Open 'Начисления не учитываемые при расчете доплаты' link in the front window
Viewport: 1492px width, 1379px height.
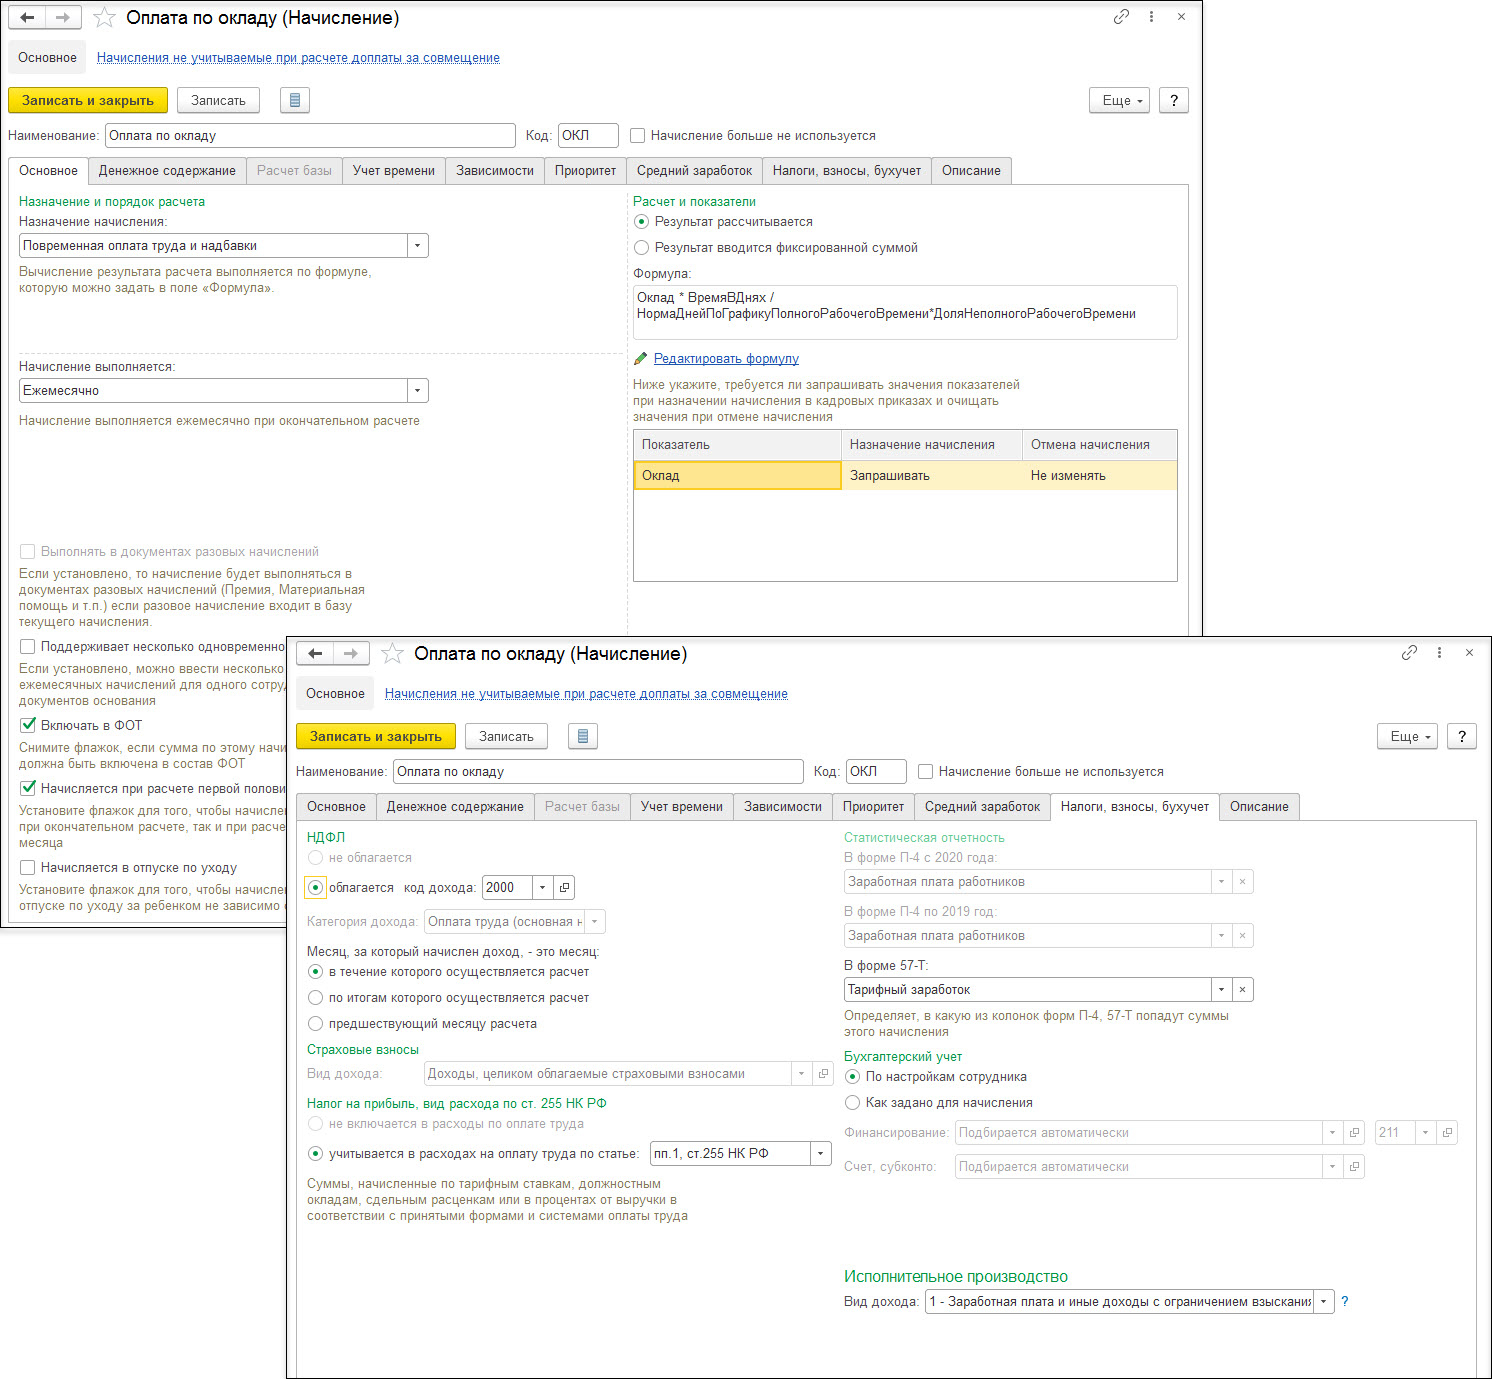tap(586, 694)
